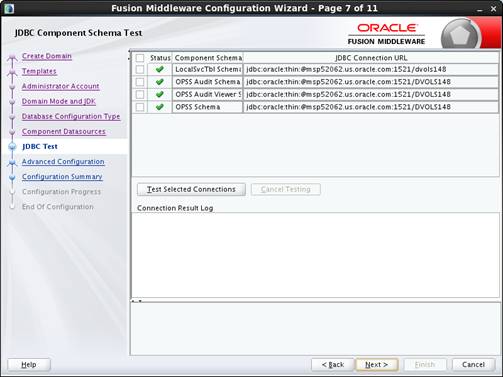Select the OPSS Schema name cell

pos(207,107)
